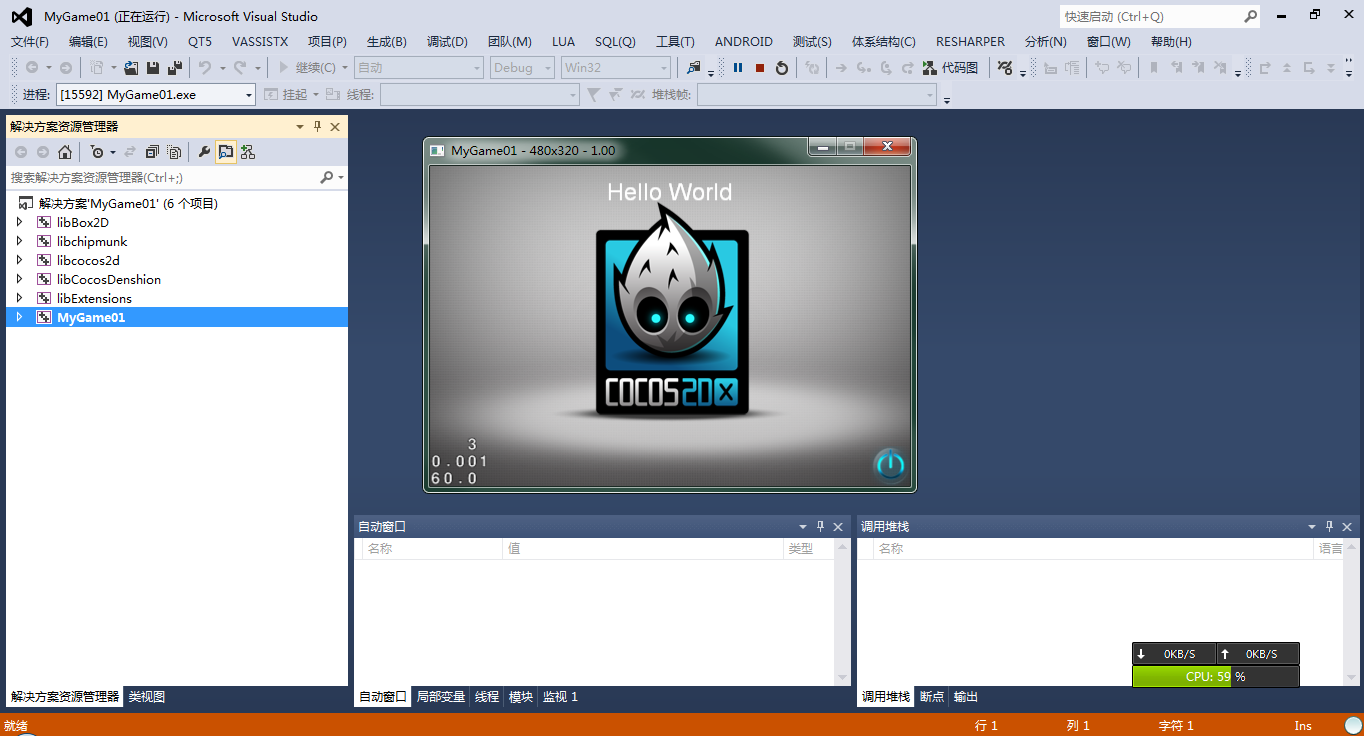Screen dimensions: 1364x736
Task: Open Properties via the wrench icon
Action: [x=204, y=152]
